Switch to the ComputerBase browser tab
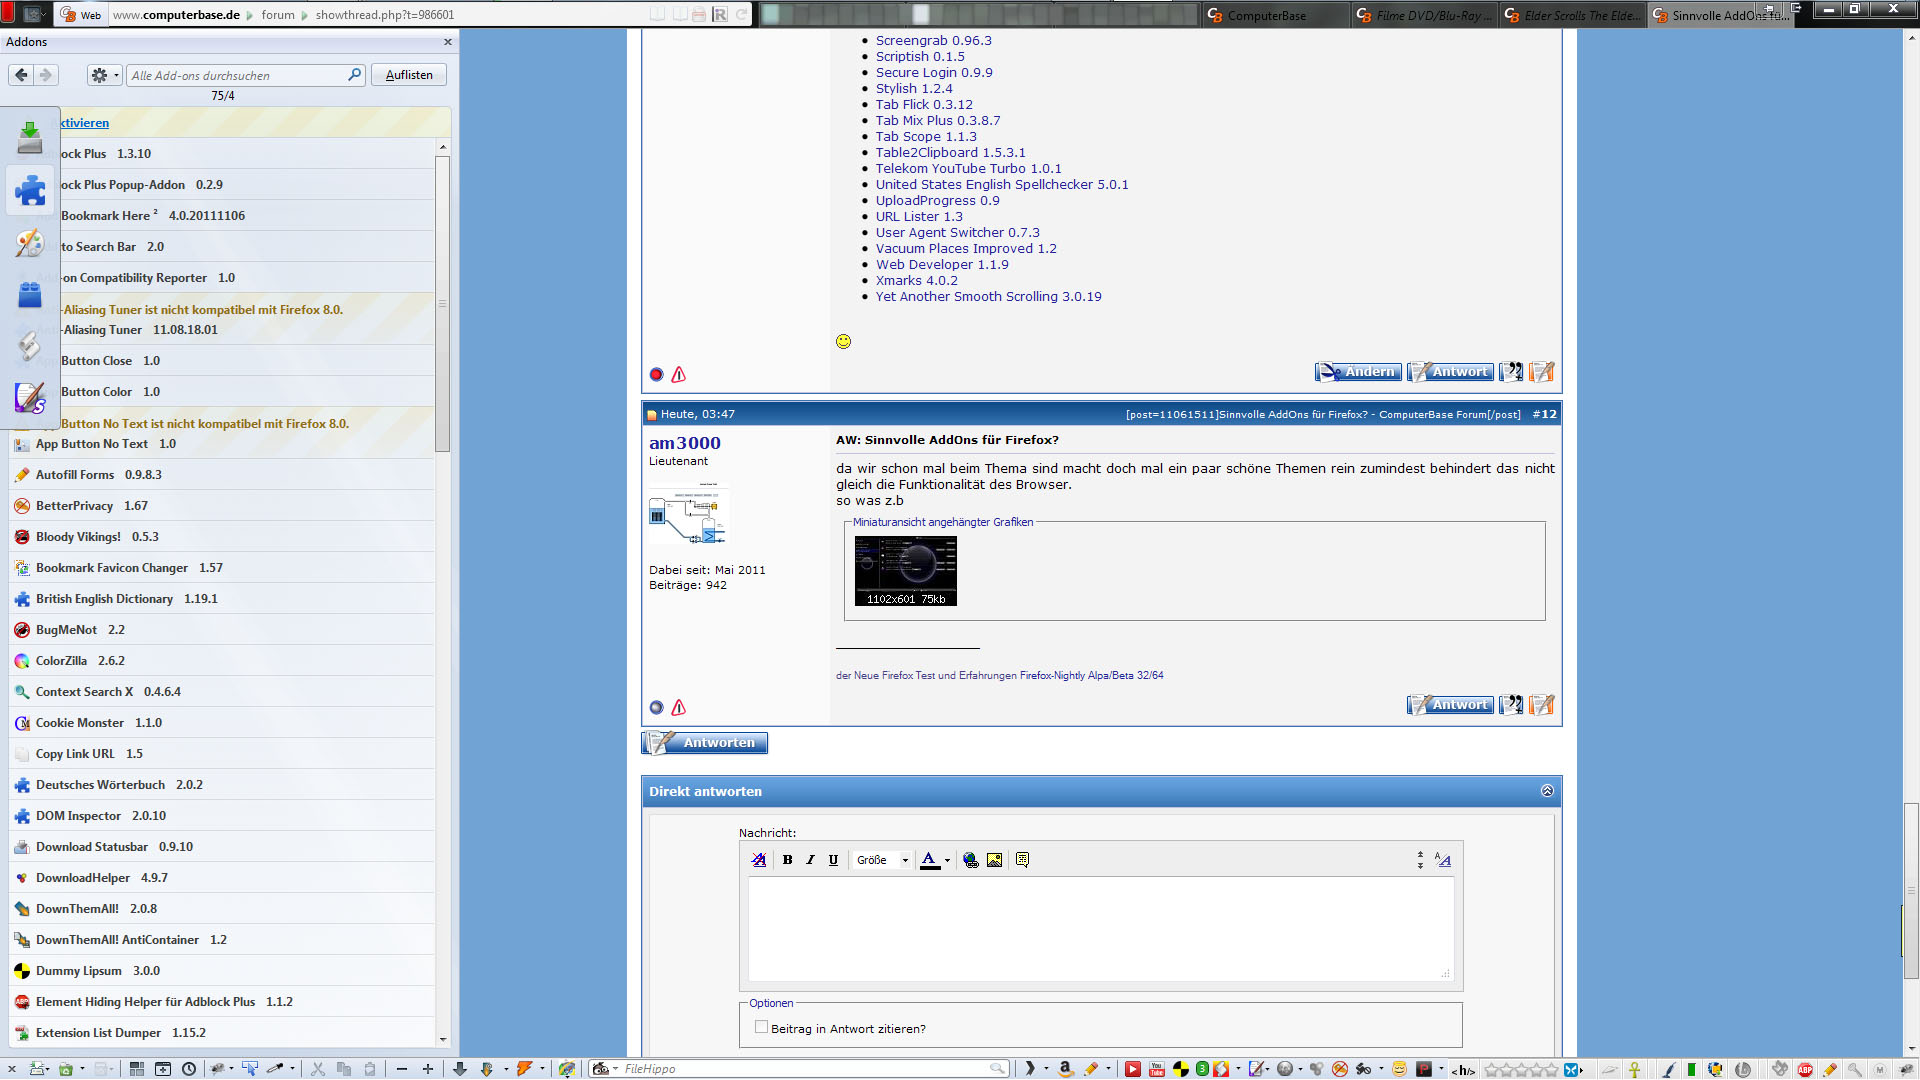This screenshot has height=1080, width=1920. [1266, 15]
